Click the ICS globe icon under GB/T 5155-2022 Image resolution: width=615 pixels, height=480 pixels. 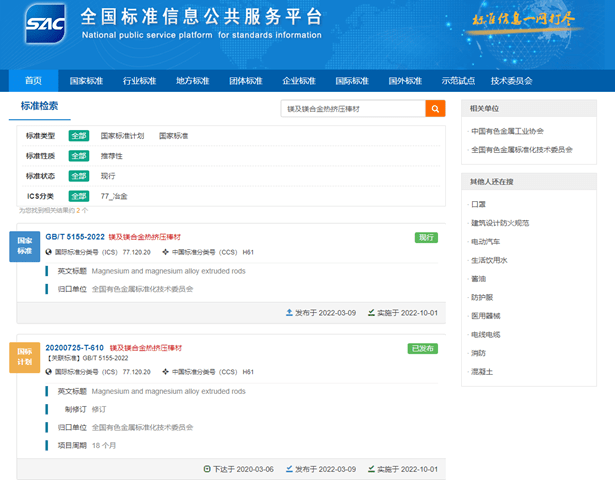click(49, 252)
